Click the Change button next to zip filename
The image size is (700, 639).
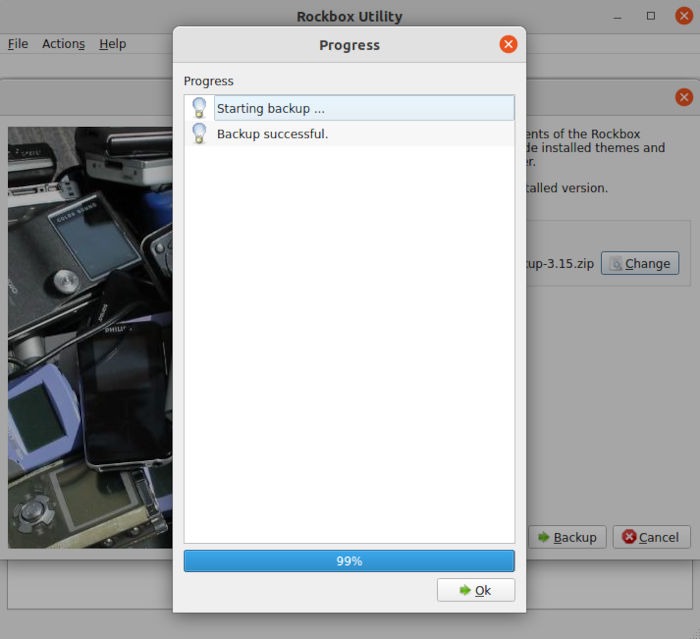coord(640,263)
